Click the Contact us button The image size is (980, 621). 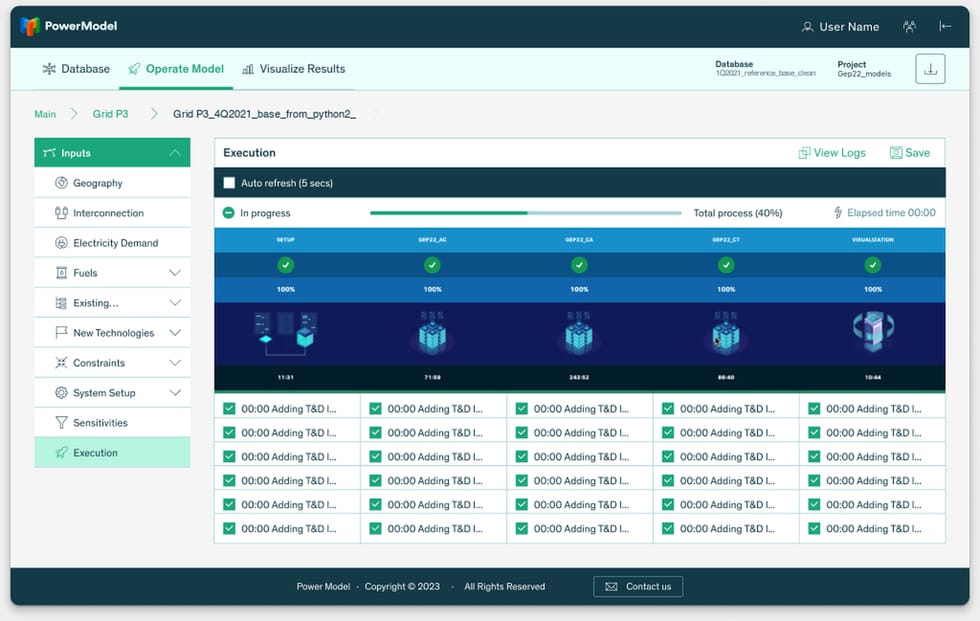[x=638, y=587]
